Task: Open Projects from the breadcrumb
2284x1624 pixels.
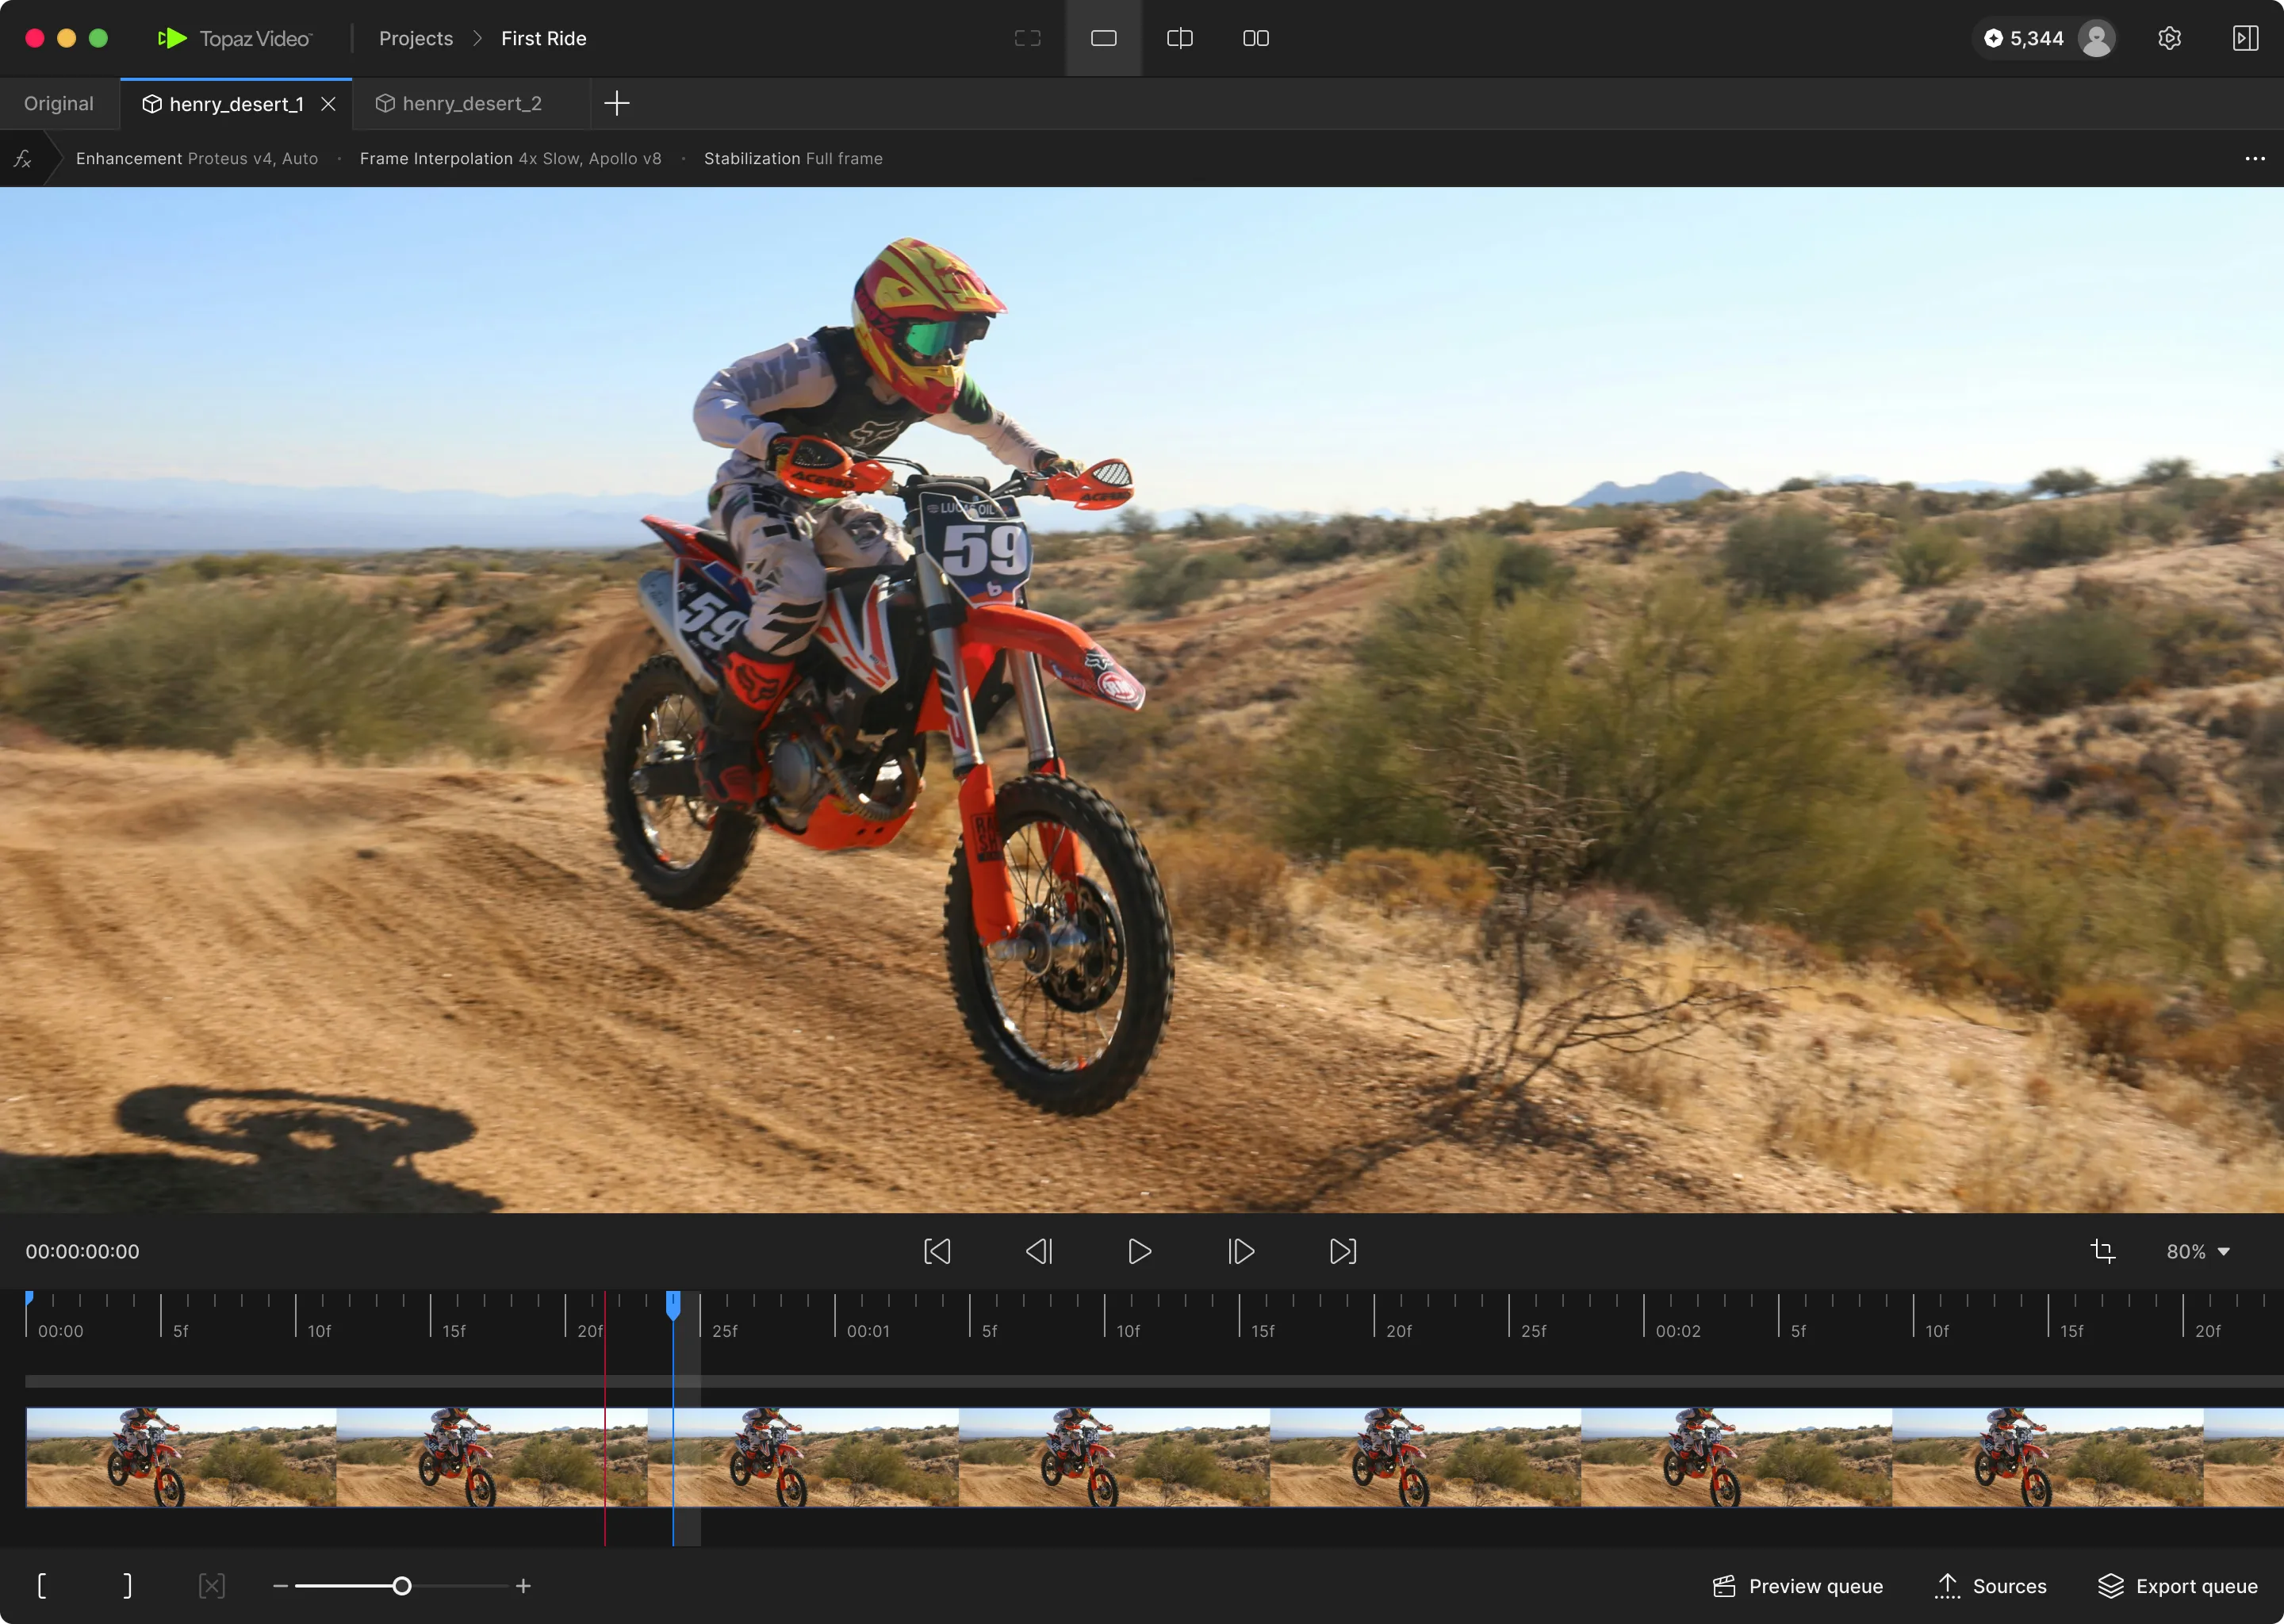Action: tap(415, 38)
